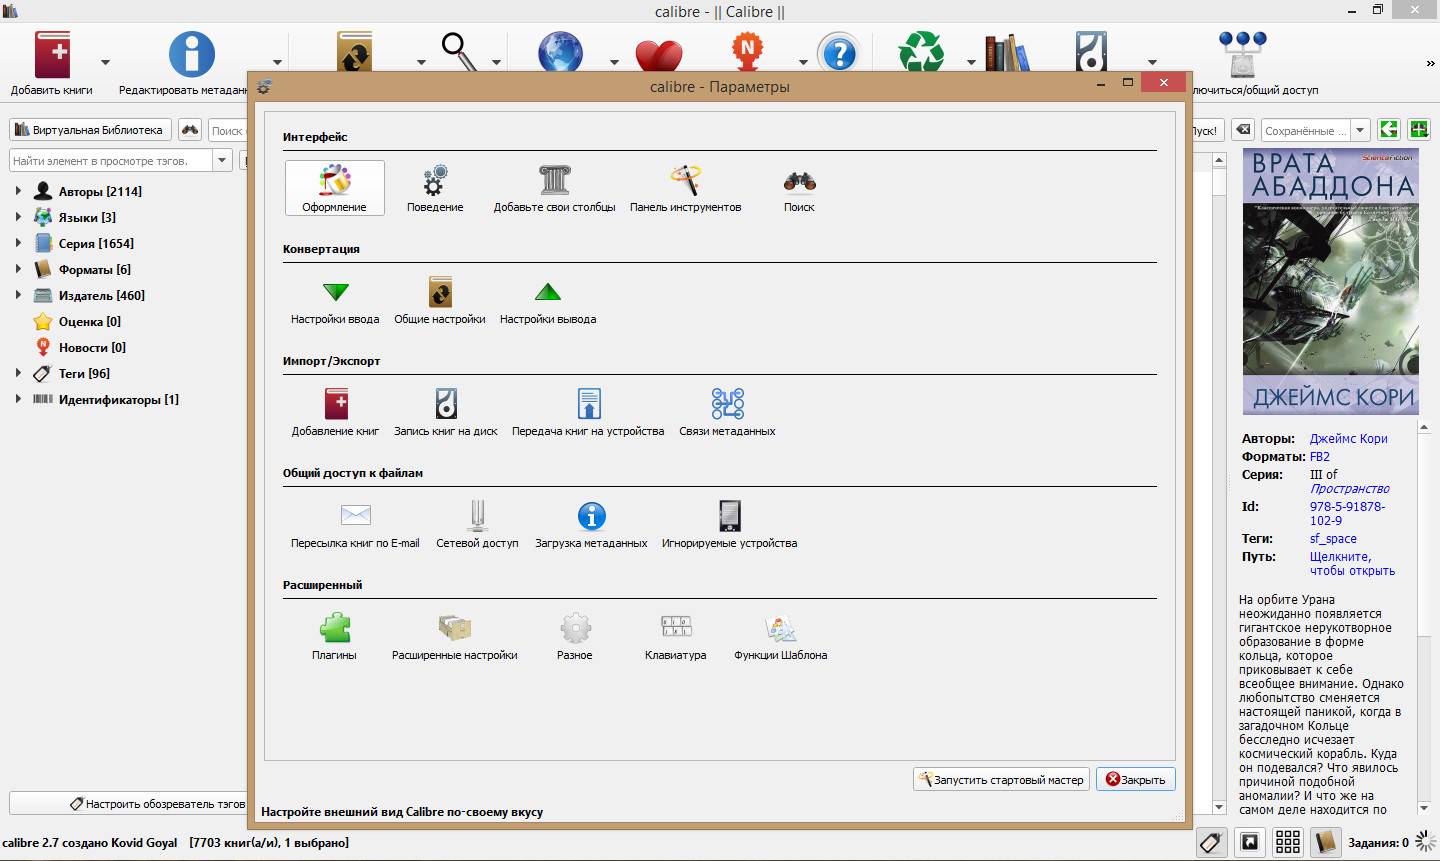Open the Оформление preferences section
1440x861 pixels.
(334, 188)
